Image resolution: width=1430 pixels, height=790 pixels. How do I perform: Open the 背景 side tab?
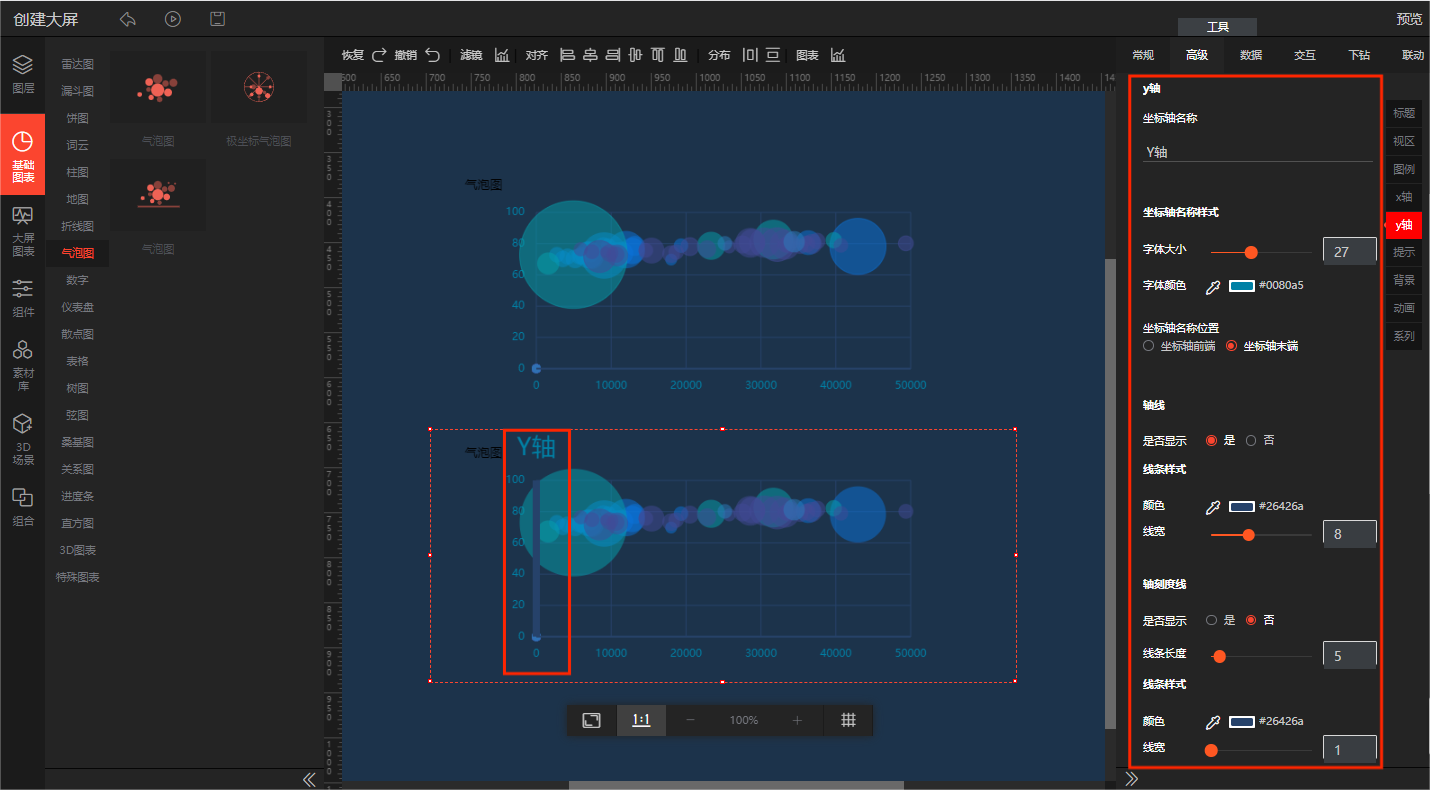point(1404,280)
